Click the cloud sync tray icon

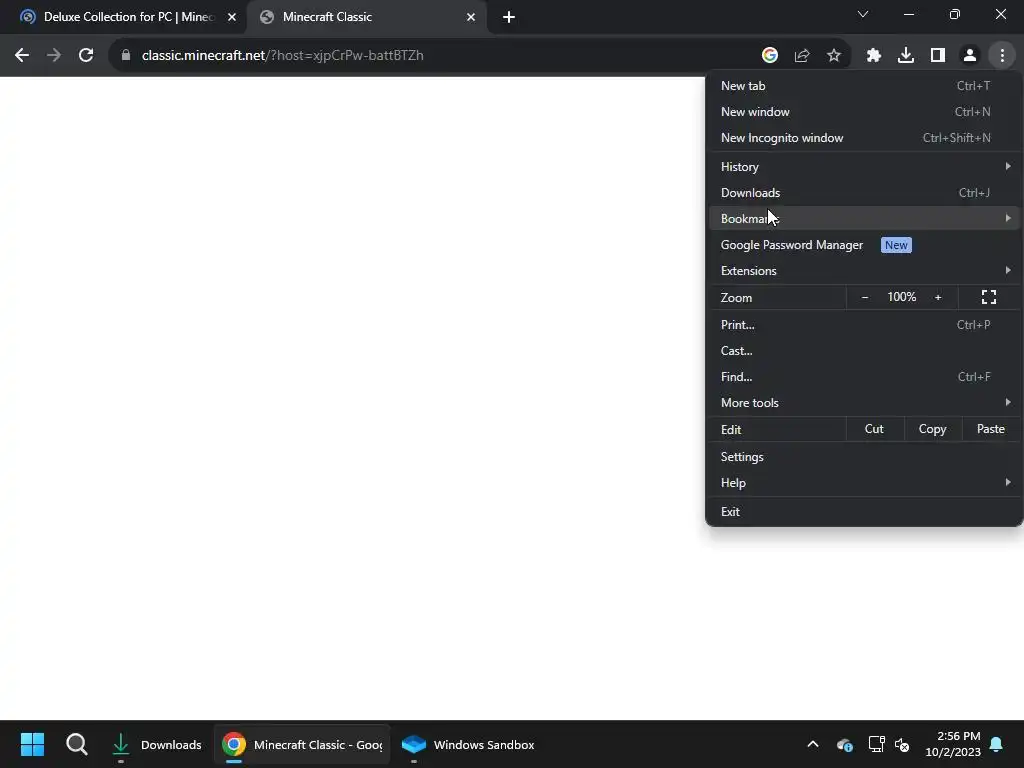(844, 744)
